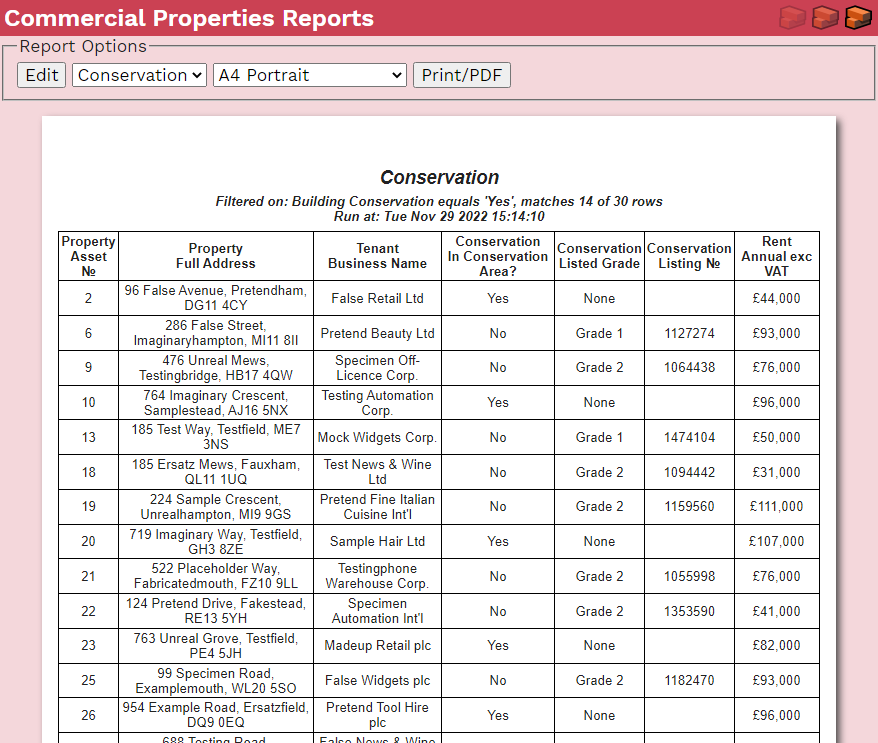
Task: Click the Print/PDF button
Action: pos(461,75)
